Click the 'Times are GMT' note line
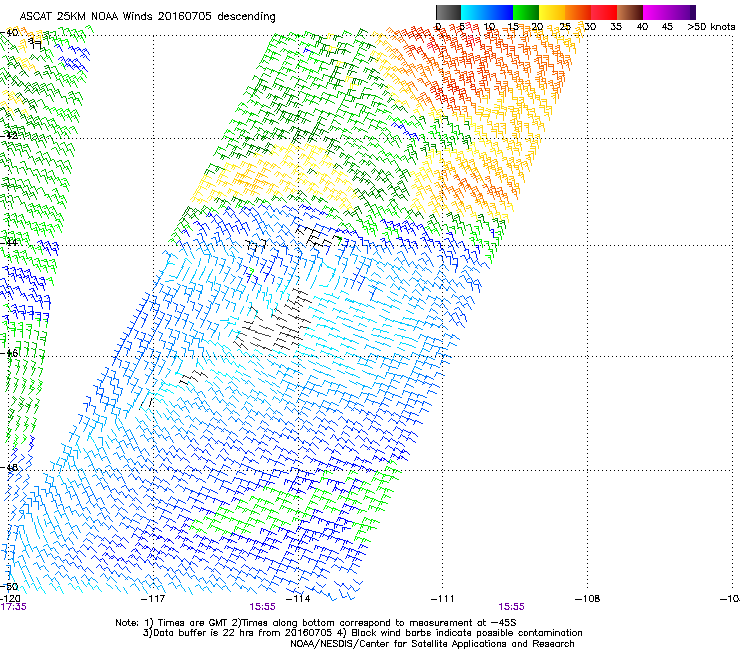 coord(316,623)
